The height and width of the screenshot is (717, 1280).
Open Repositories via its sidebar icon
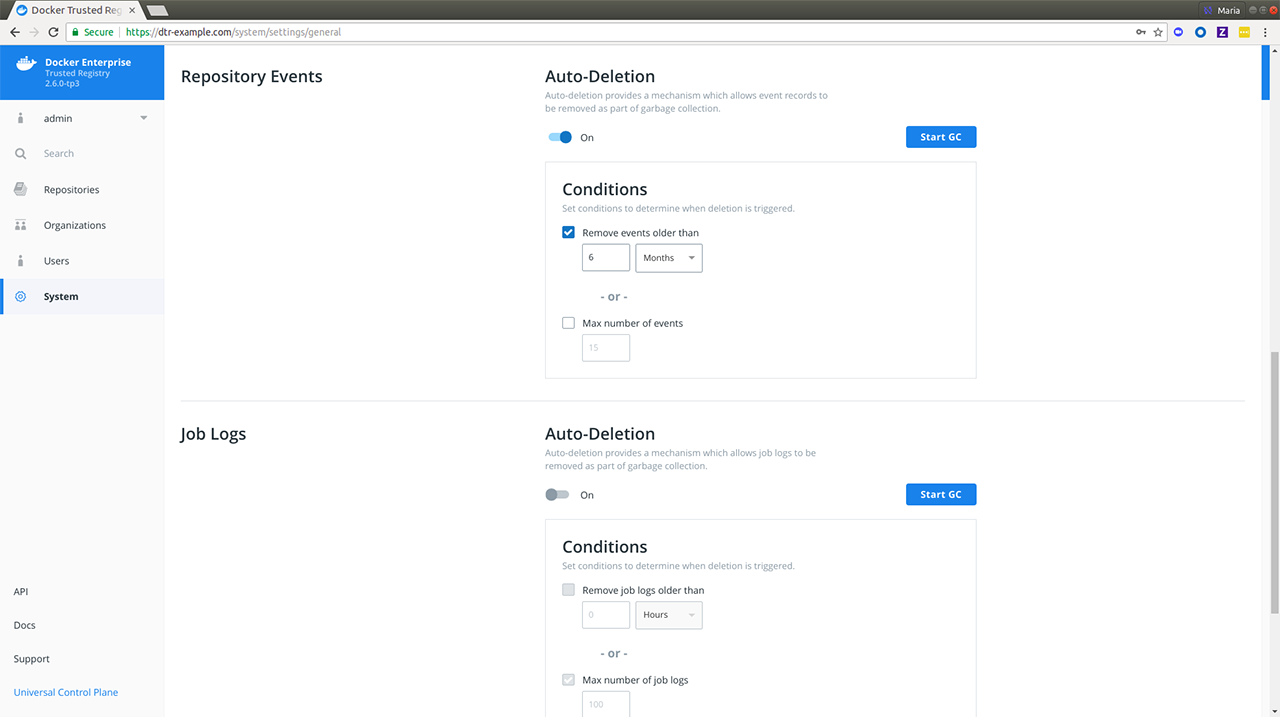[21, 190]
